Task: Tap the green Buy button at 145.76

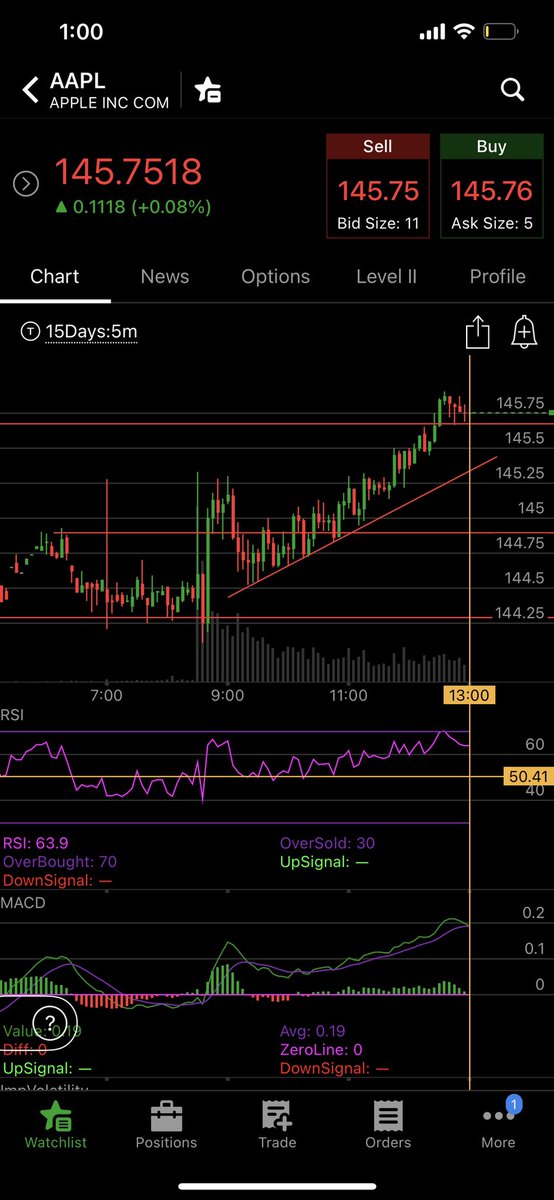Action: click(492, 186)
